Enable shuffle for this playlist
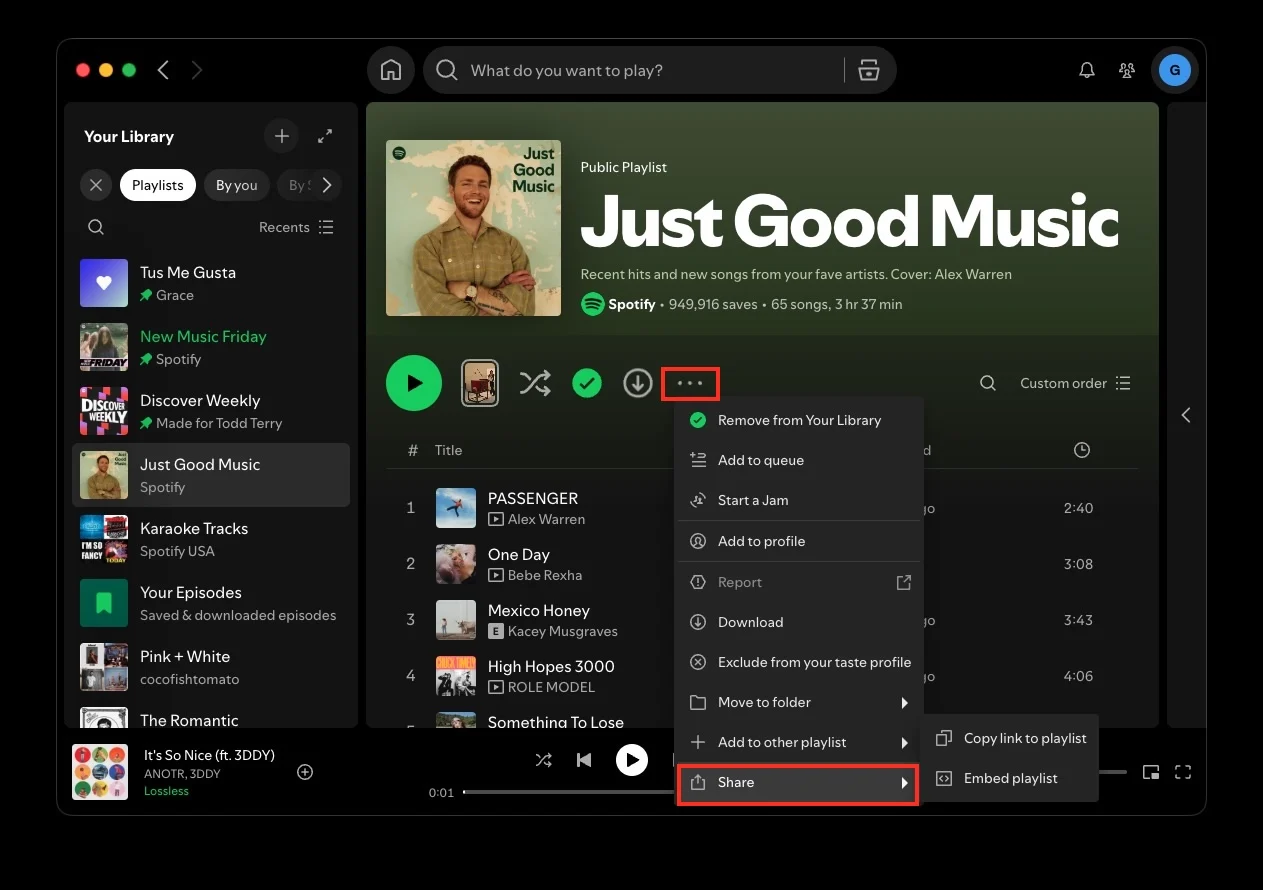Image resolution: width=1263 pixels, height=890 pixels. tap(535, 383)
